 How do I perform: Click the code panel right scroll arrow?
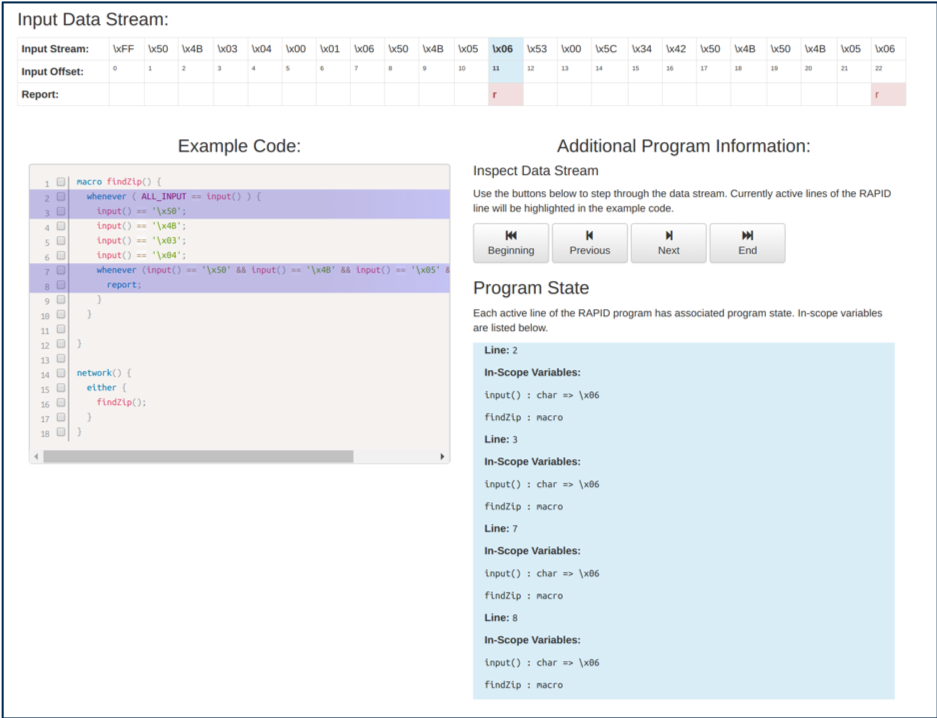point(442,457)
